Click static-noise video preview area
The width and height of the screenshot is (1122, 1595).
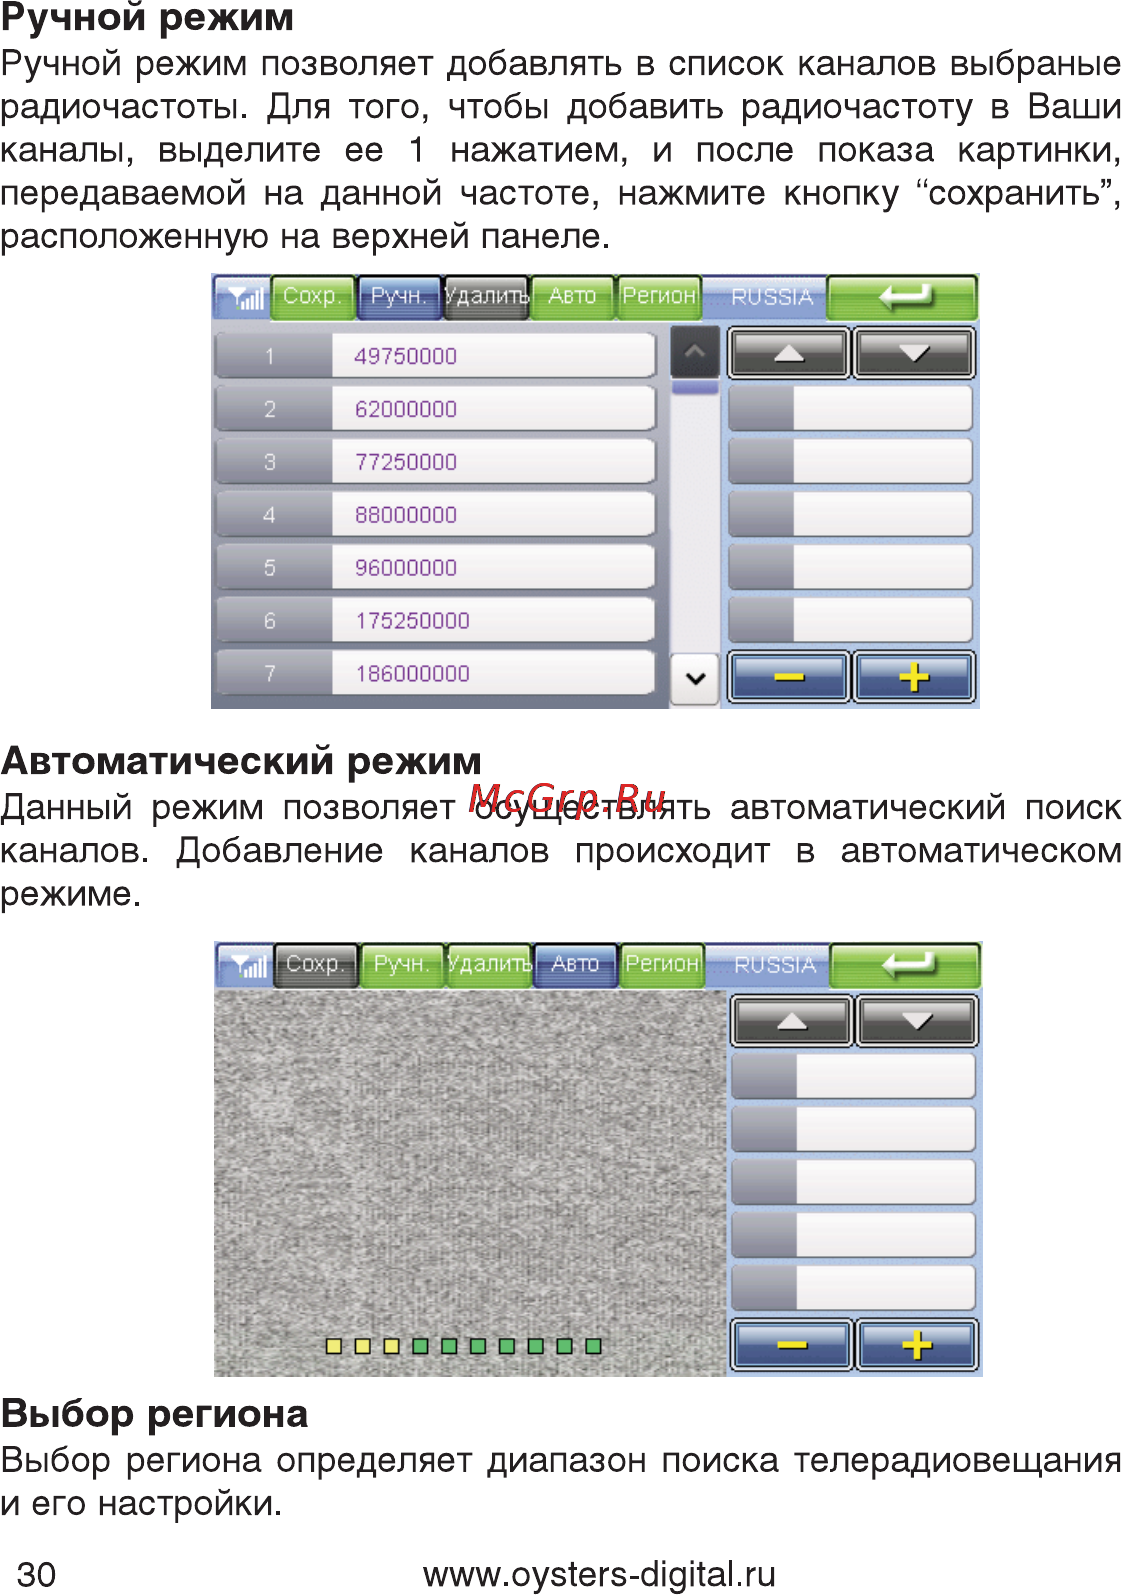point(470,1182)
